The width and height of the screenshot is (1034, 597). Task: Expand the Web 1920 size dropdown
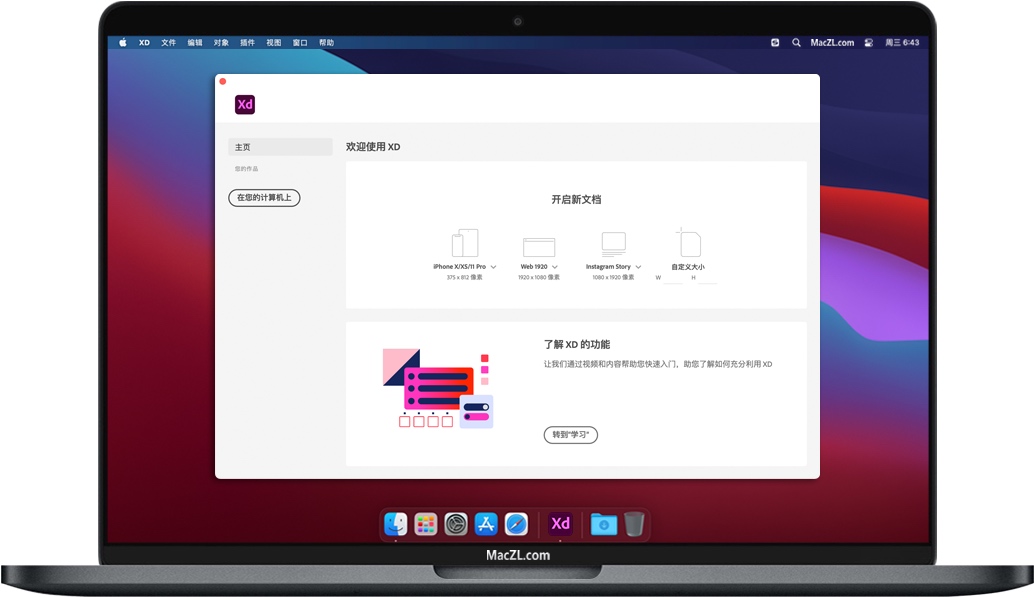(x=555, y=267)
